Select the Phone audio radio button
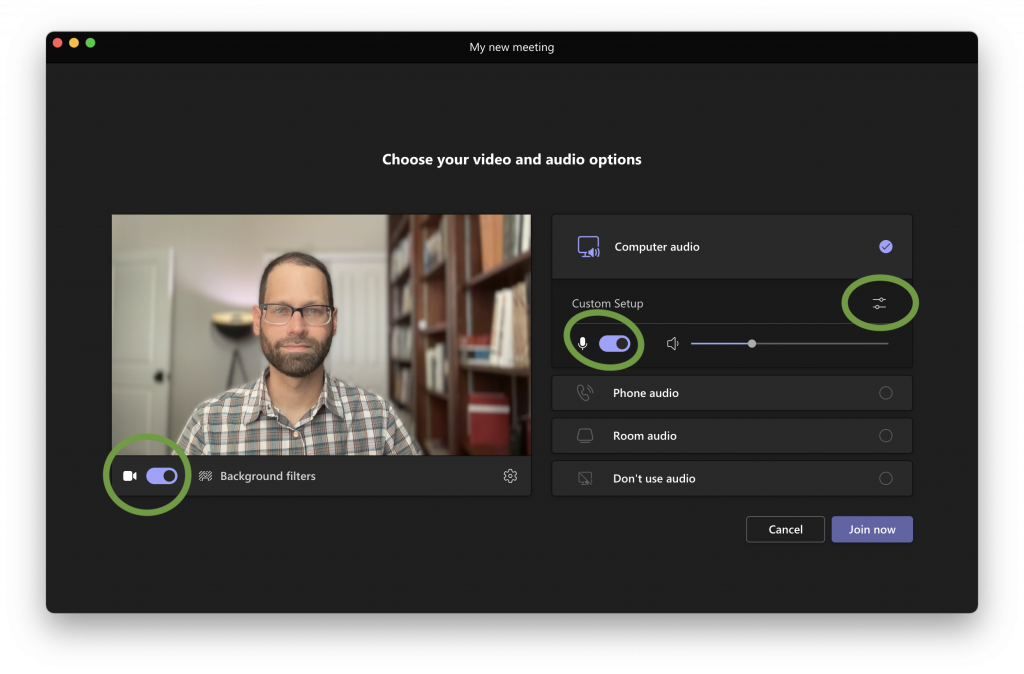The width and height of the screenshot is (1024, 674). (x=886, y=393)
